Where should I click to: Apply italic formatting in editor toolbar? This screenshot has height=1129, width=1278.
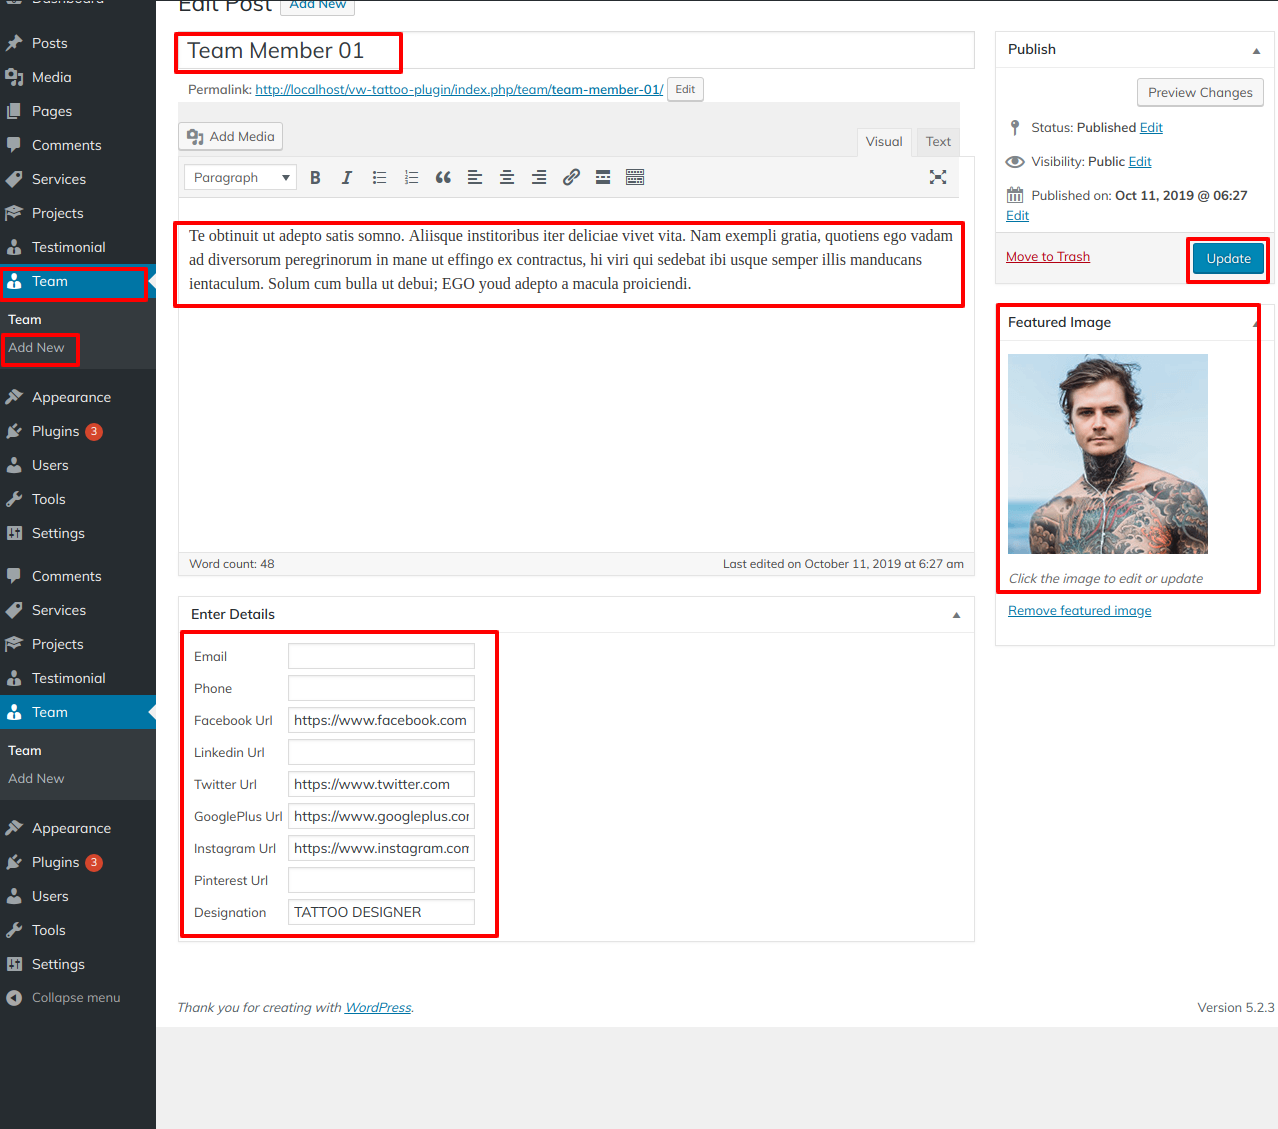[347, 178]
